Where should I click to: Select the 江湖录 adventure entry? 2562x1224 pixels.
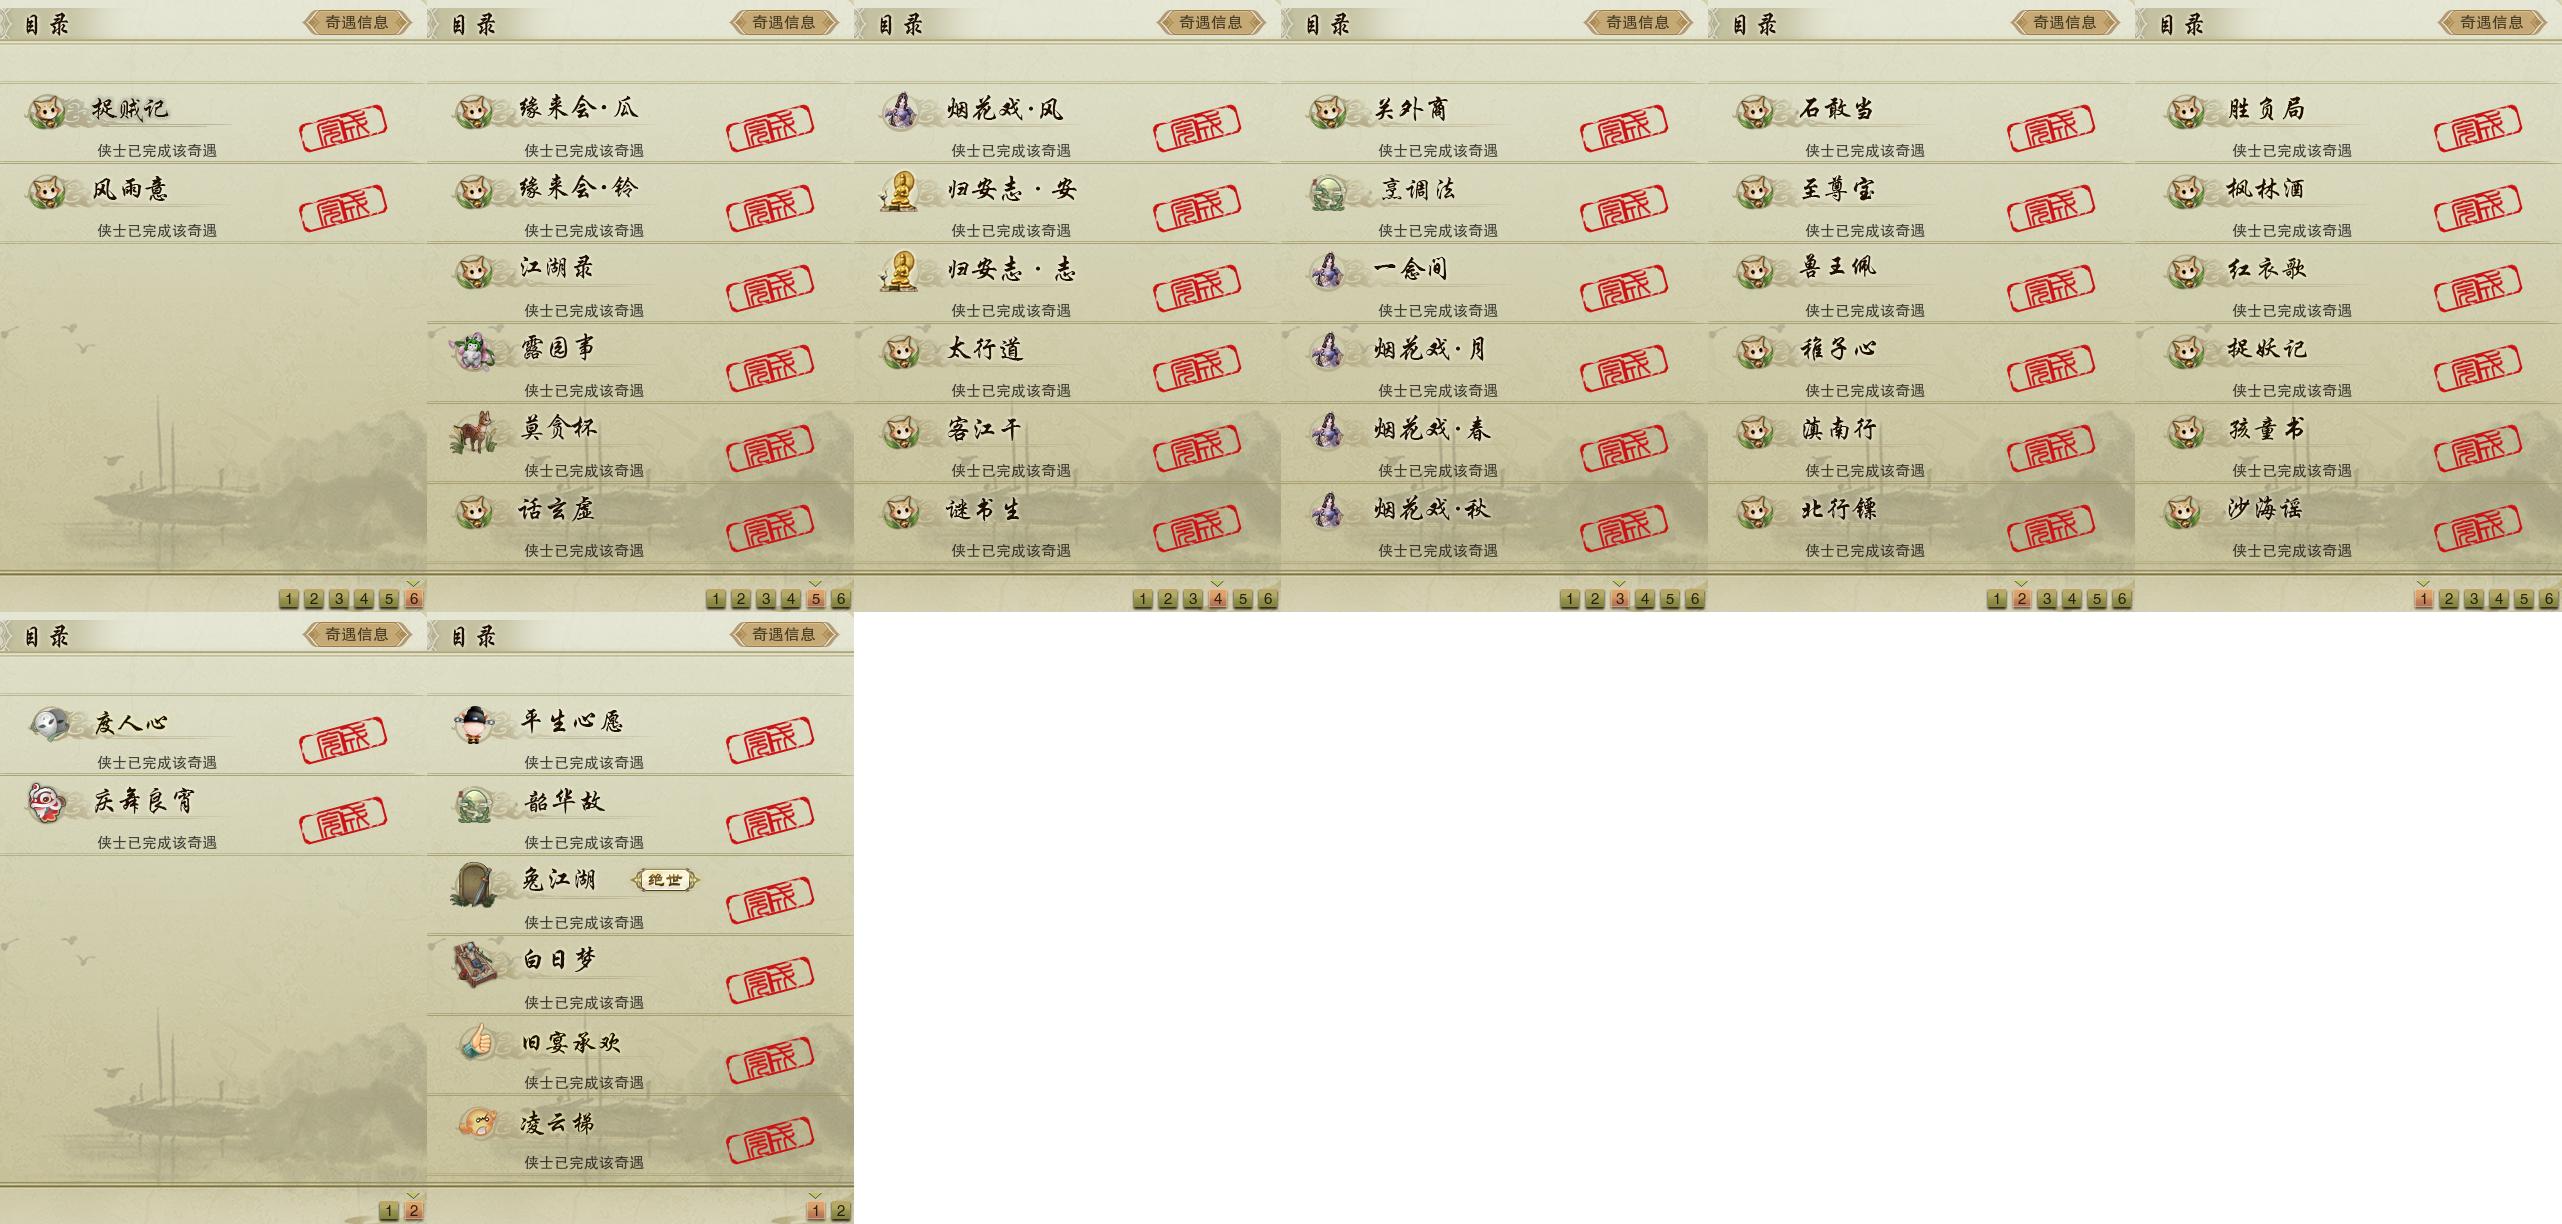point(640,283)
